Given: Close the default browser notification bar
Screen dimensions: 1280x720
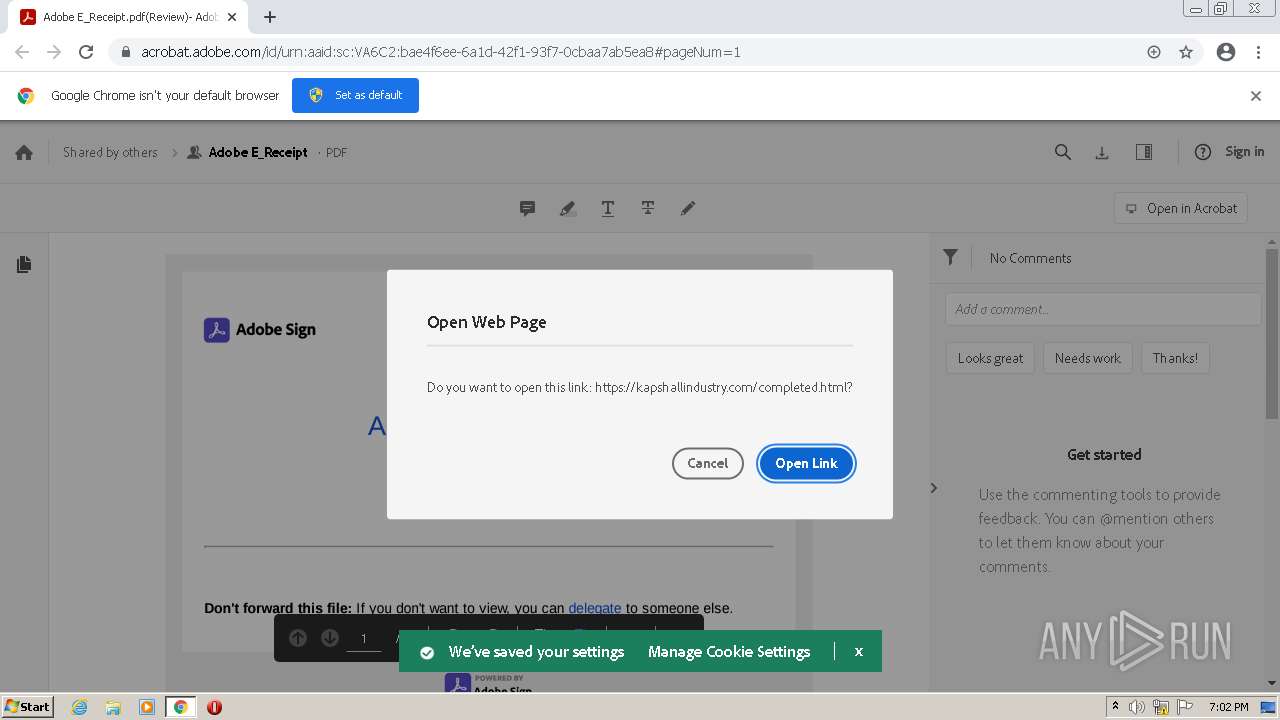Looking at the screenshot, I should tap(1256, 96).
